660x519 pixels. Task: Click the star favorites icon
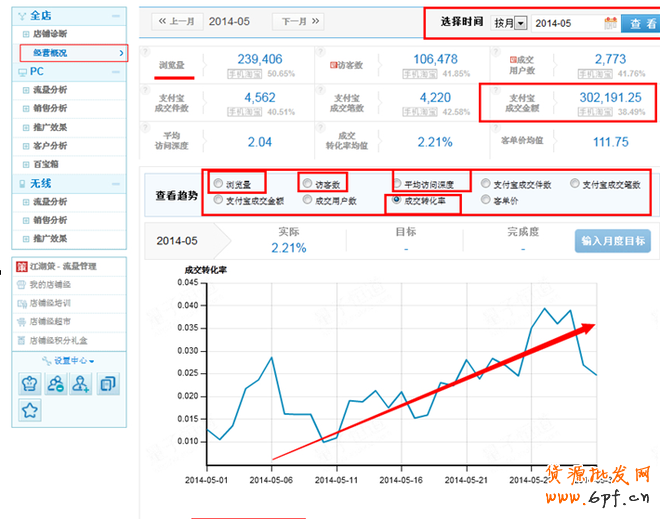point(29,410)
